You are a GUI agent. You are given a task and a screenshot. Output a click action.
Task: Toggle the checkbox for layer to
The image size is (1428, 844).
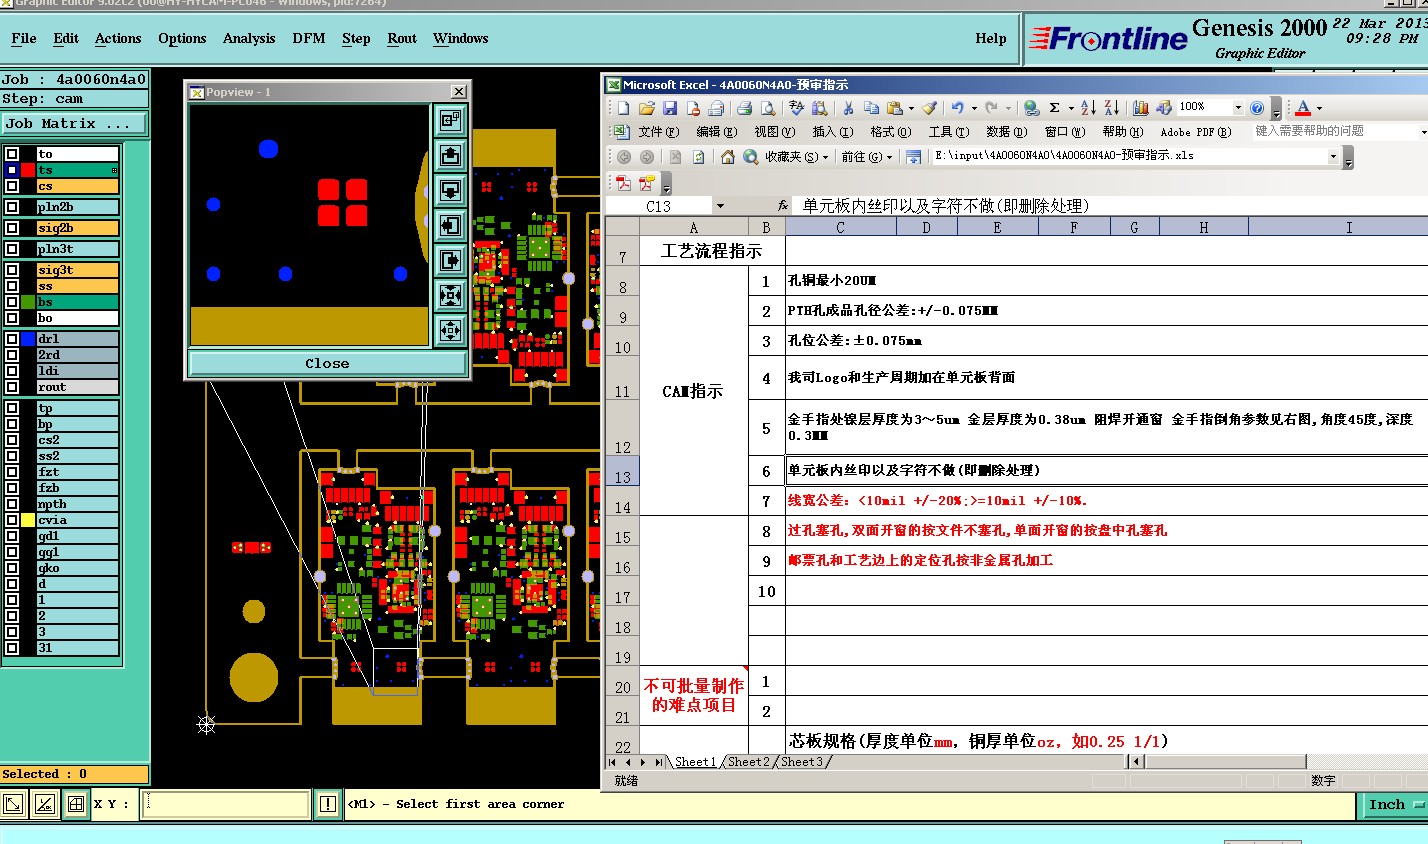click(x=12, y=154)
